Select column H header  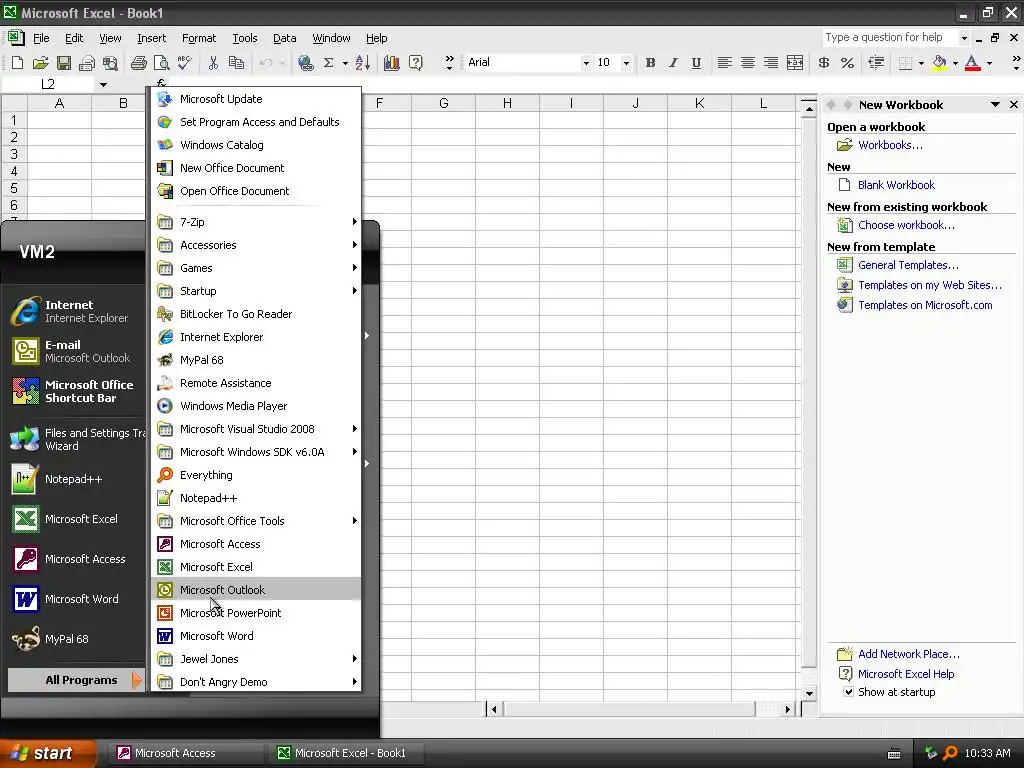(x=507, y=103)
